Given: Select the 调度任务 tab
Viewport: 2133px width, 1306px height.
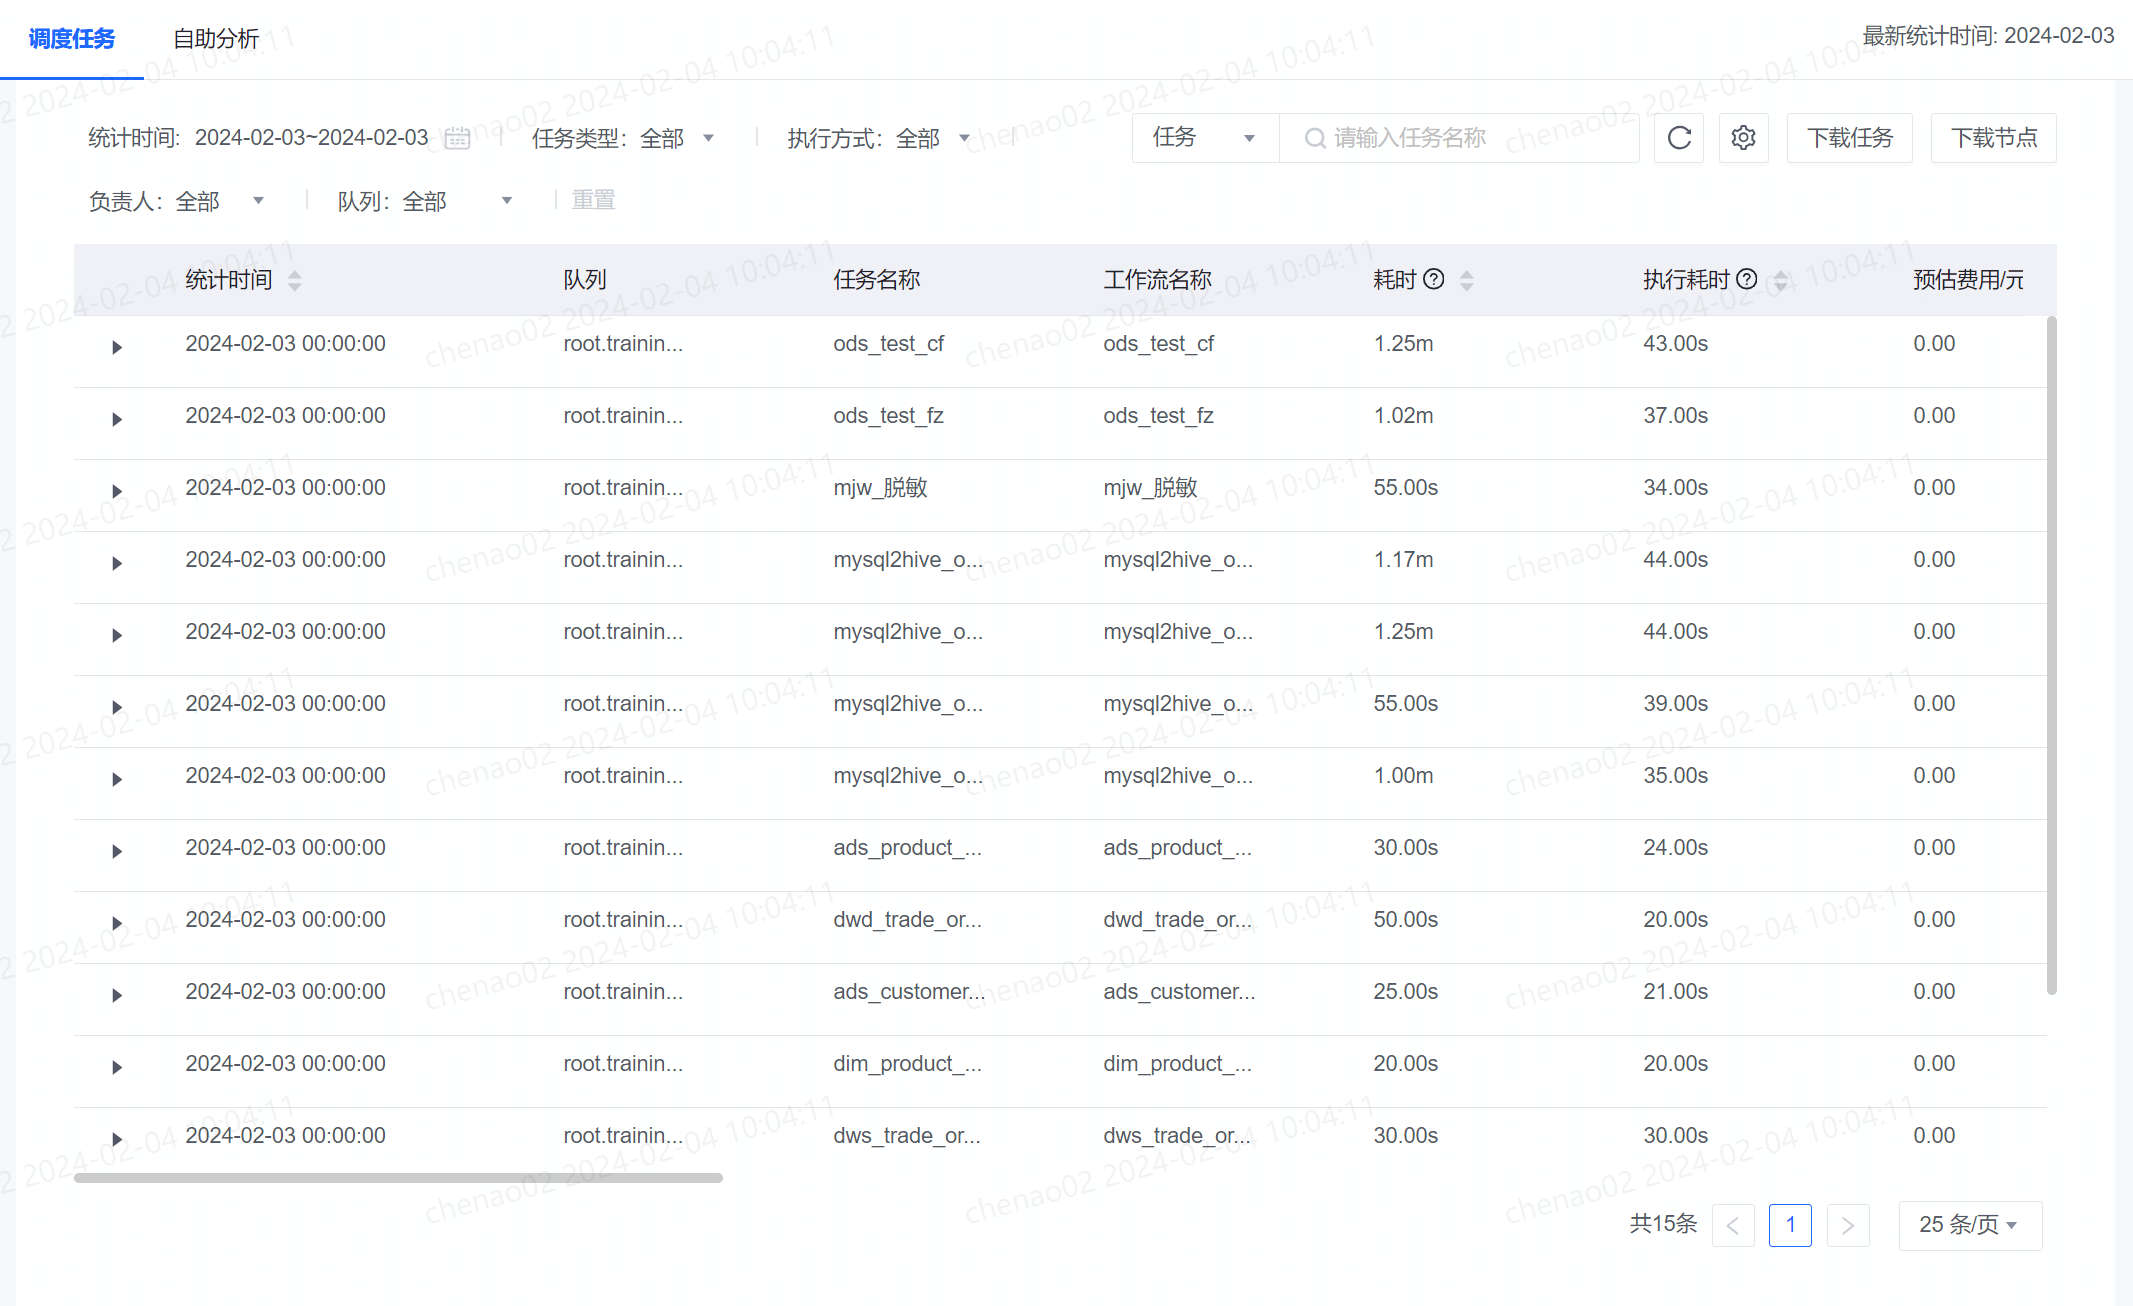Looking at the screenshot, I should (x=72, y=39).
